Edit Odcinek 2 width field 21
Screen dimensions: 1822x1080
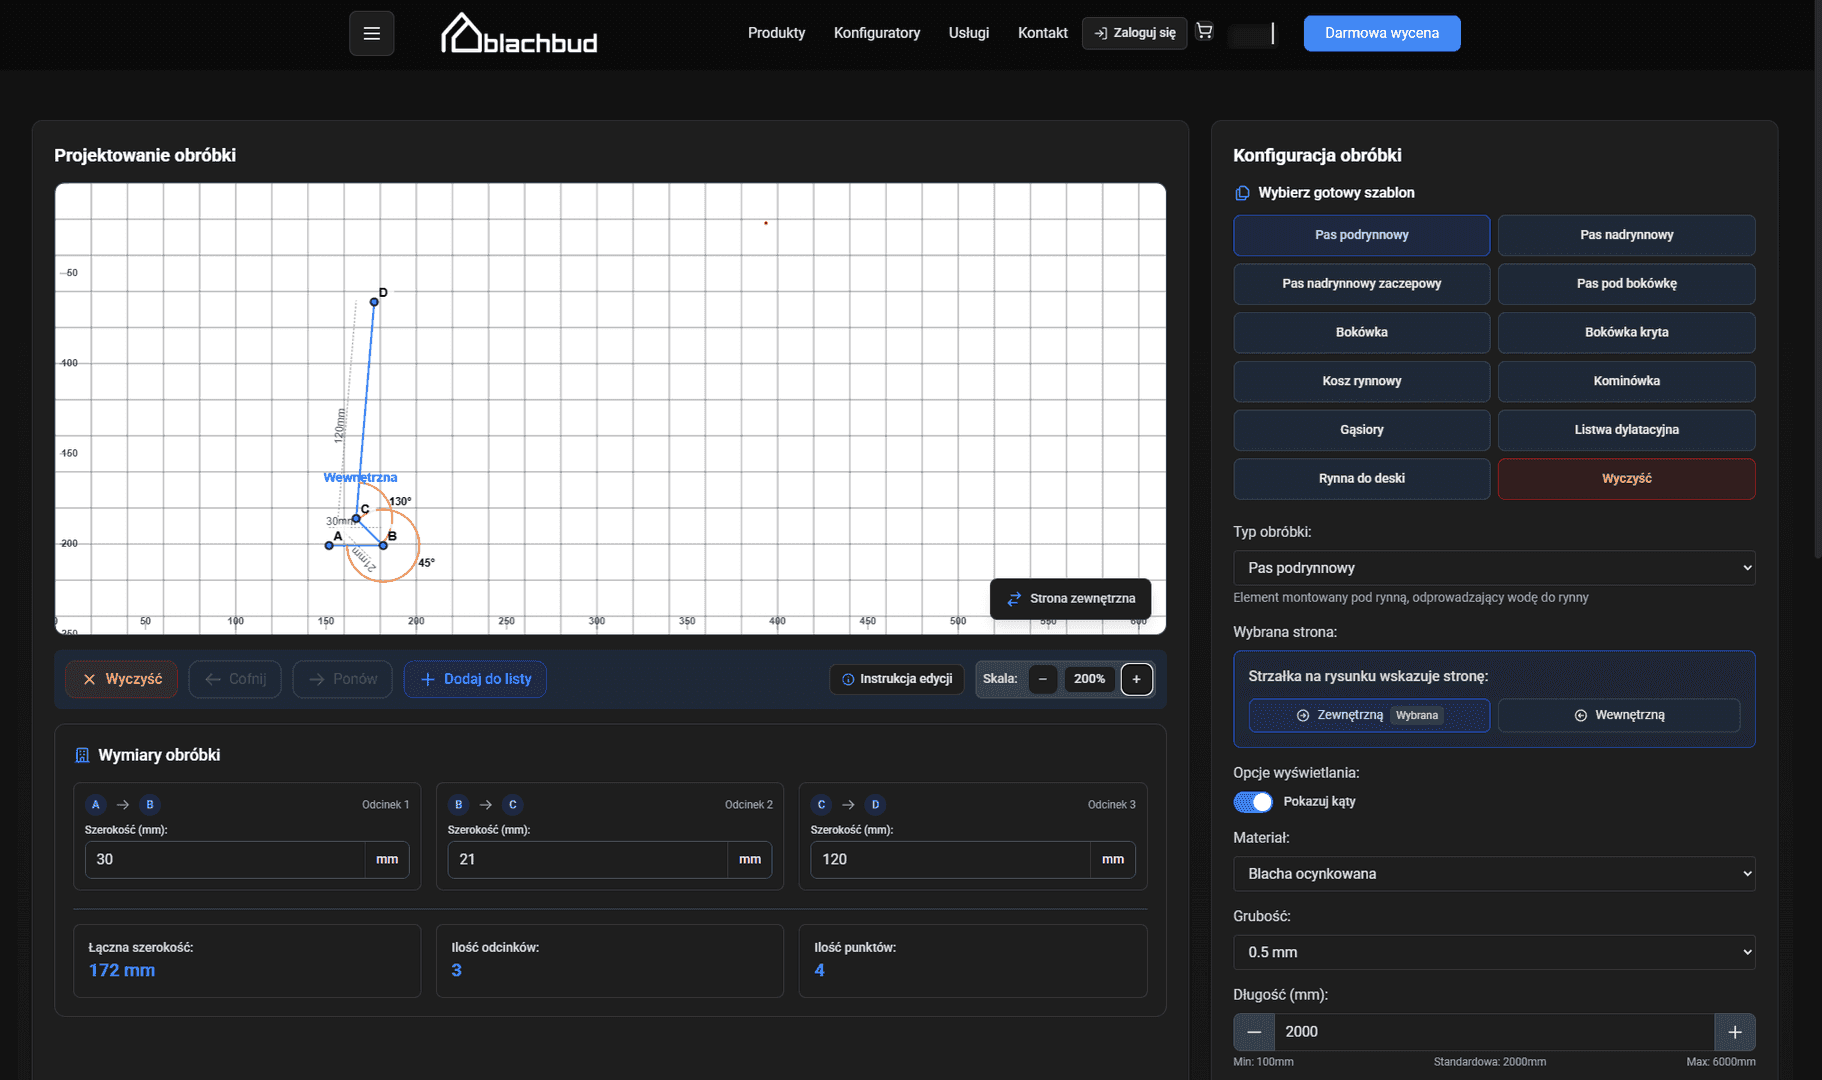coord(588,860)
